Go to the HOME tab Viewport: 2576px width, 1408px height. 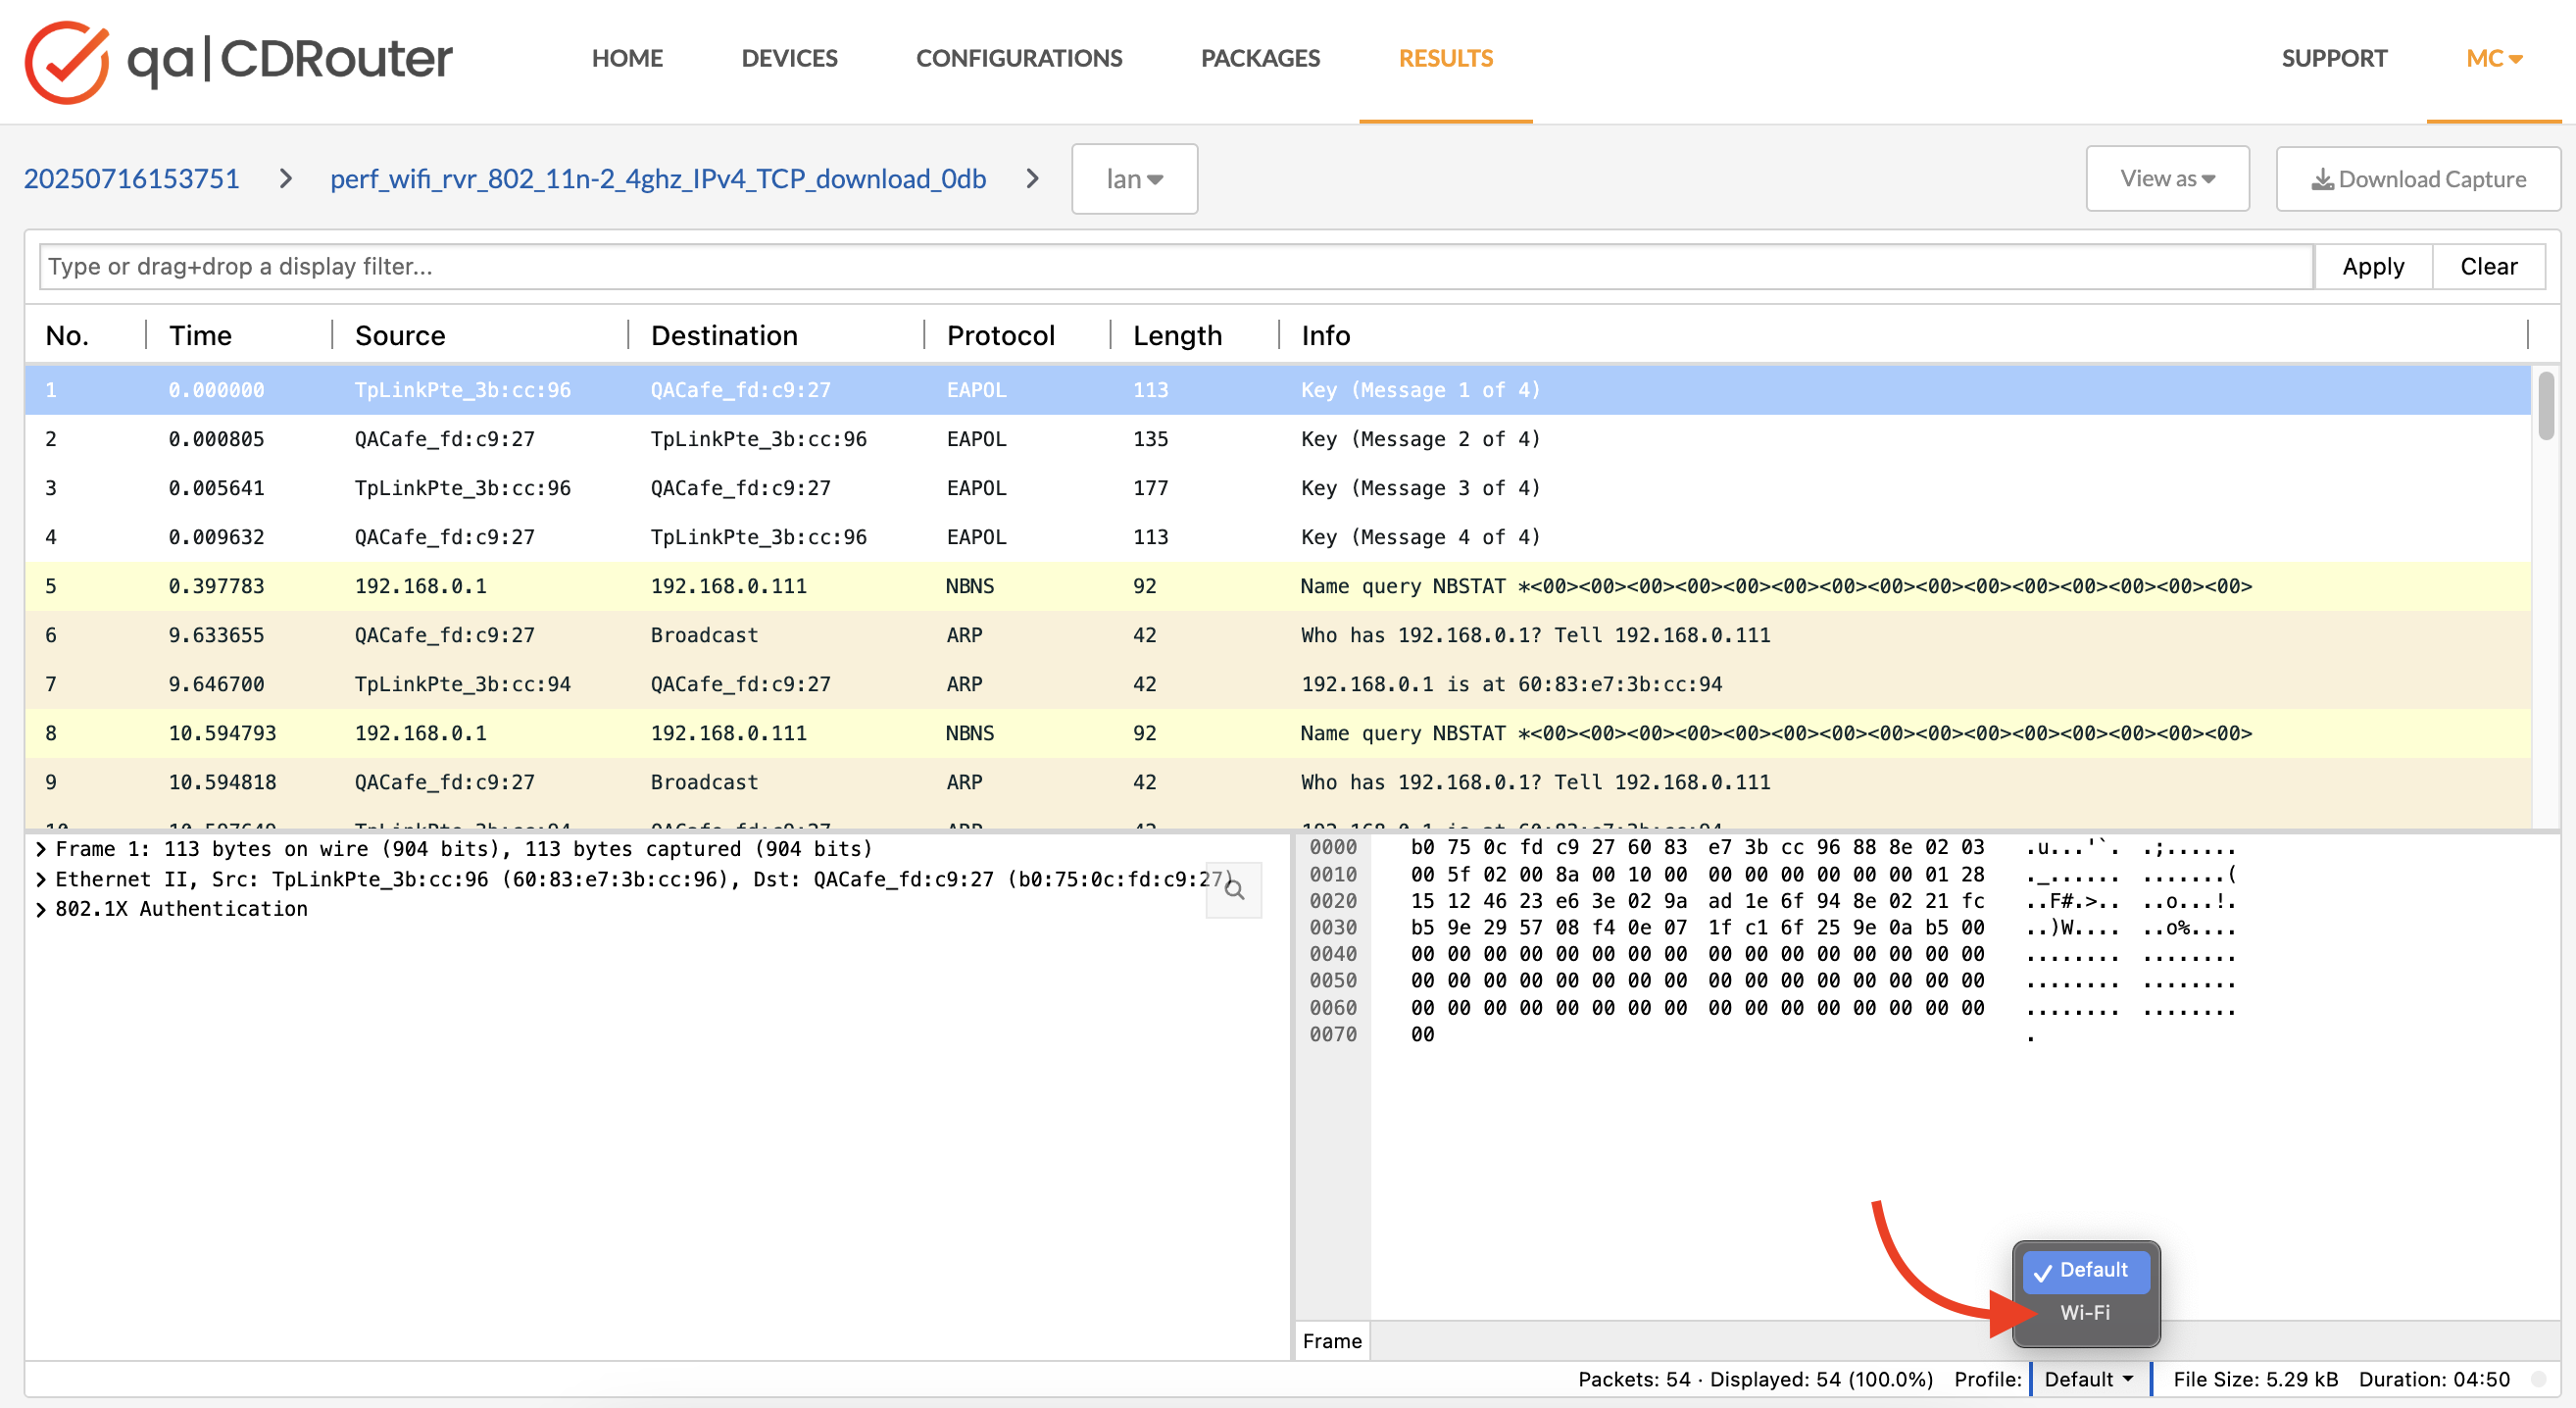tap(627, 58)
